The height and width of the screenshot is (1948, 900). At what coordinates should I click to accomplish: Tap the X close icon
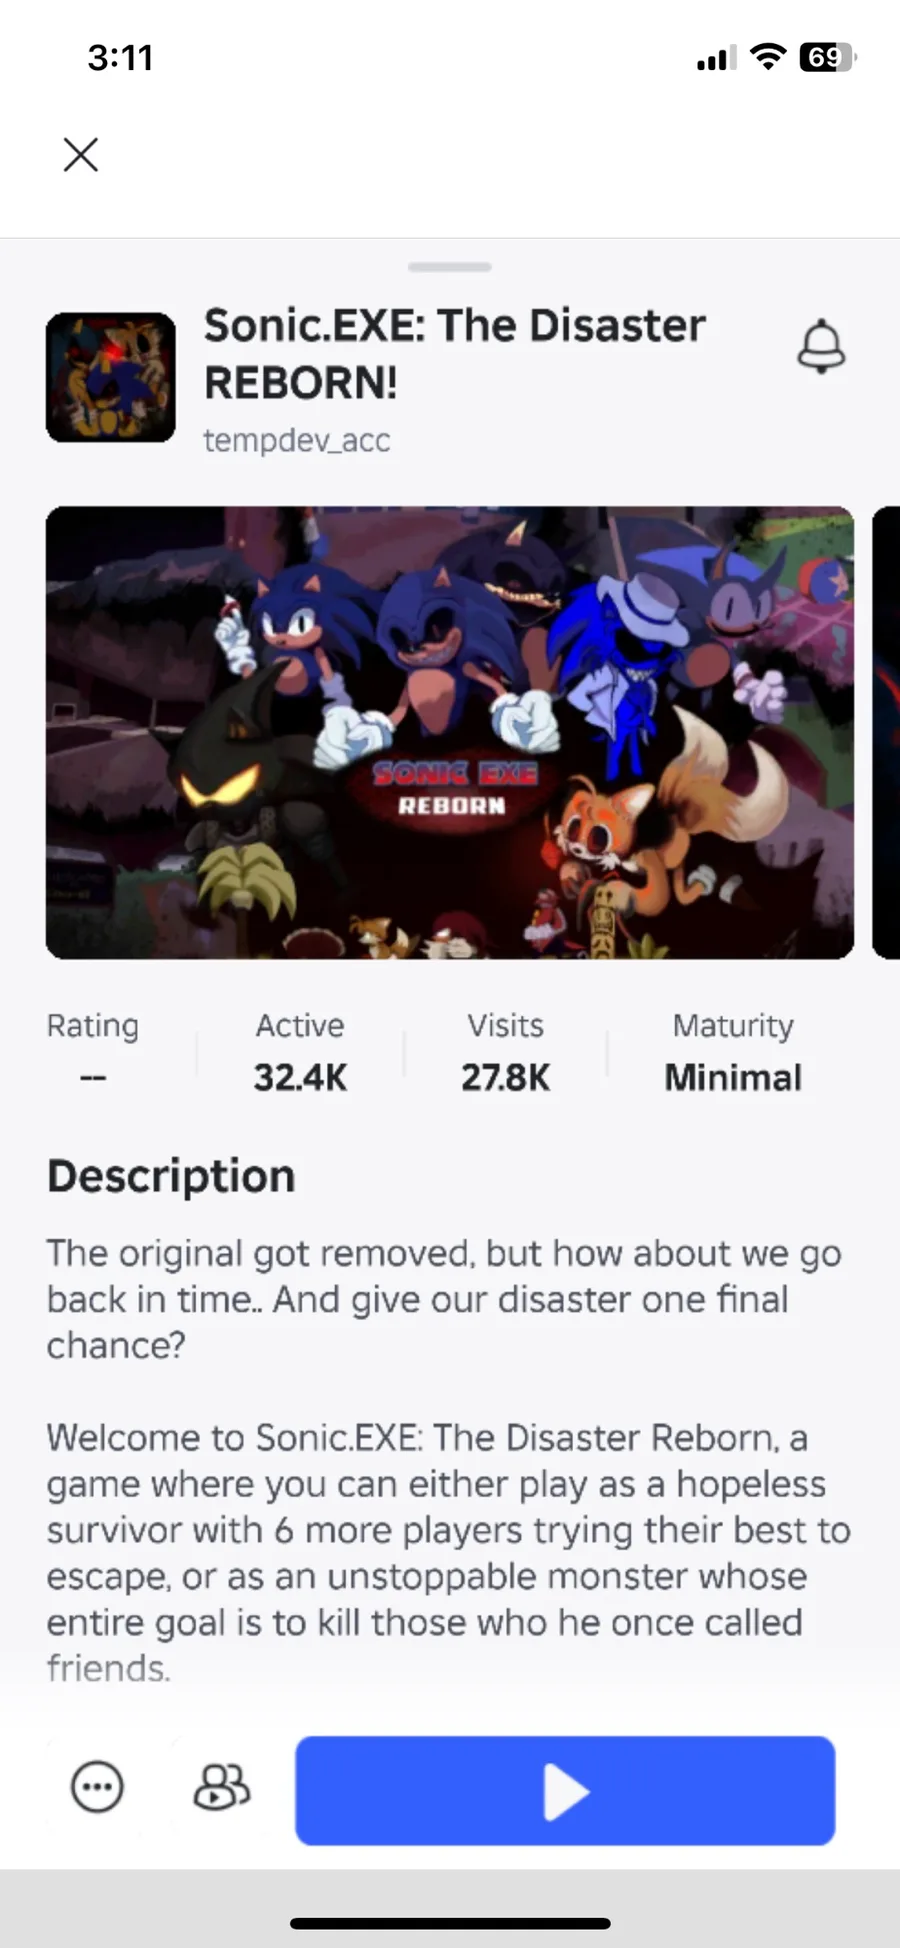[81, 155]
